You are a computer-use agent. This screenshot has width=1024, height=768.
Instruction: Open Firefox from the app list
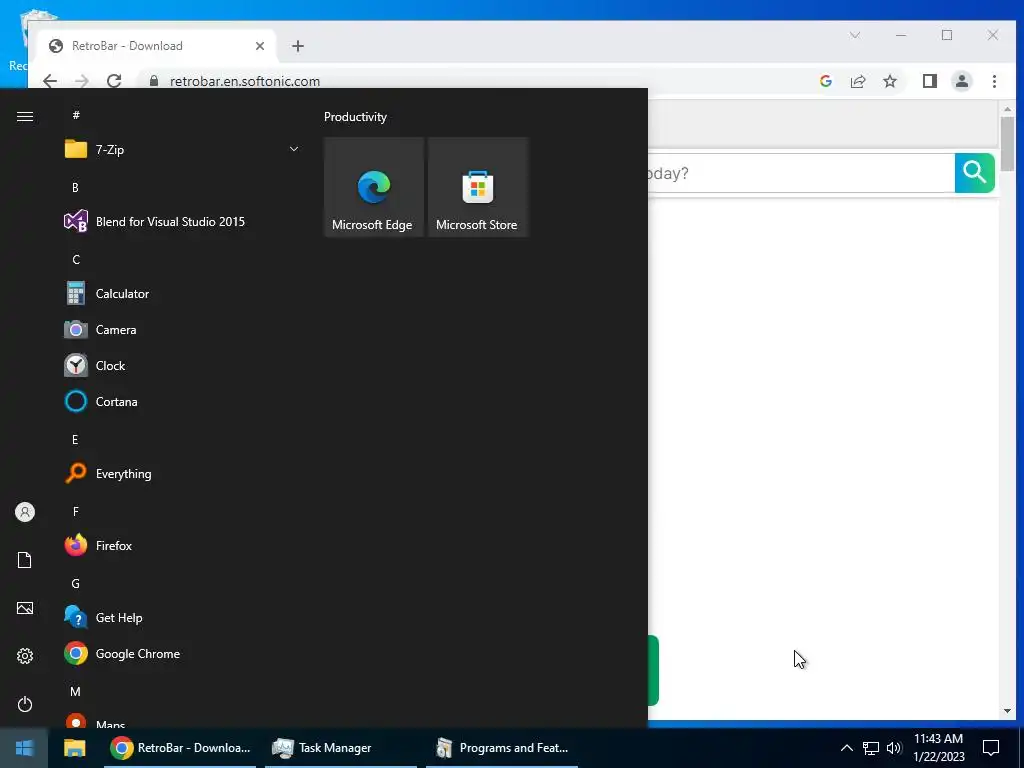pyautogui.click(x=182, y=545)
